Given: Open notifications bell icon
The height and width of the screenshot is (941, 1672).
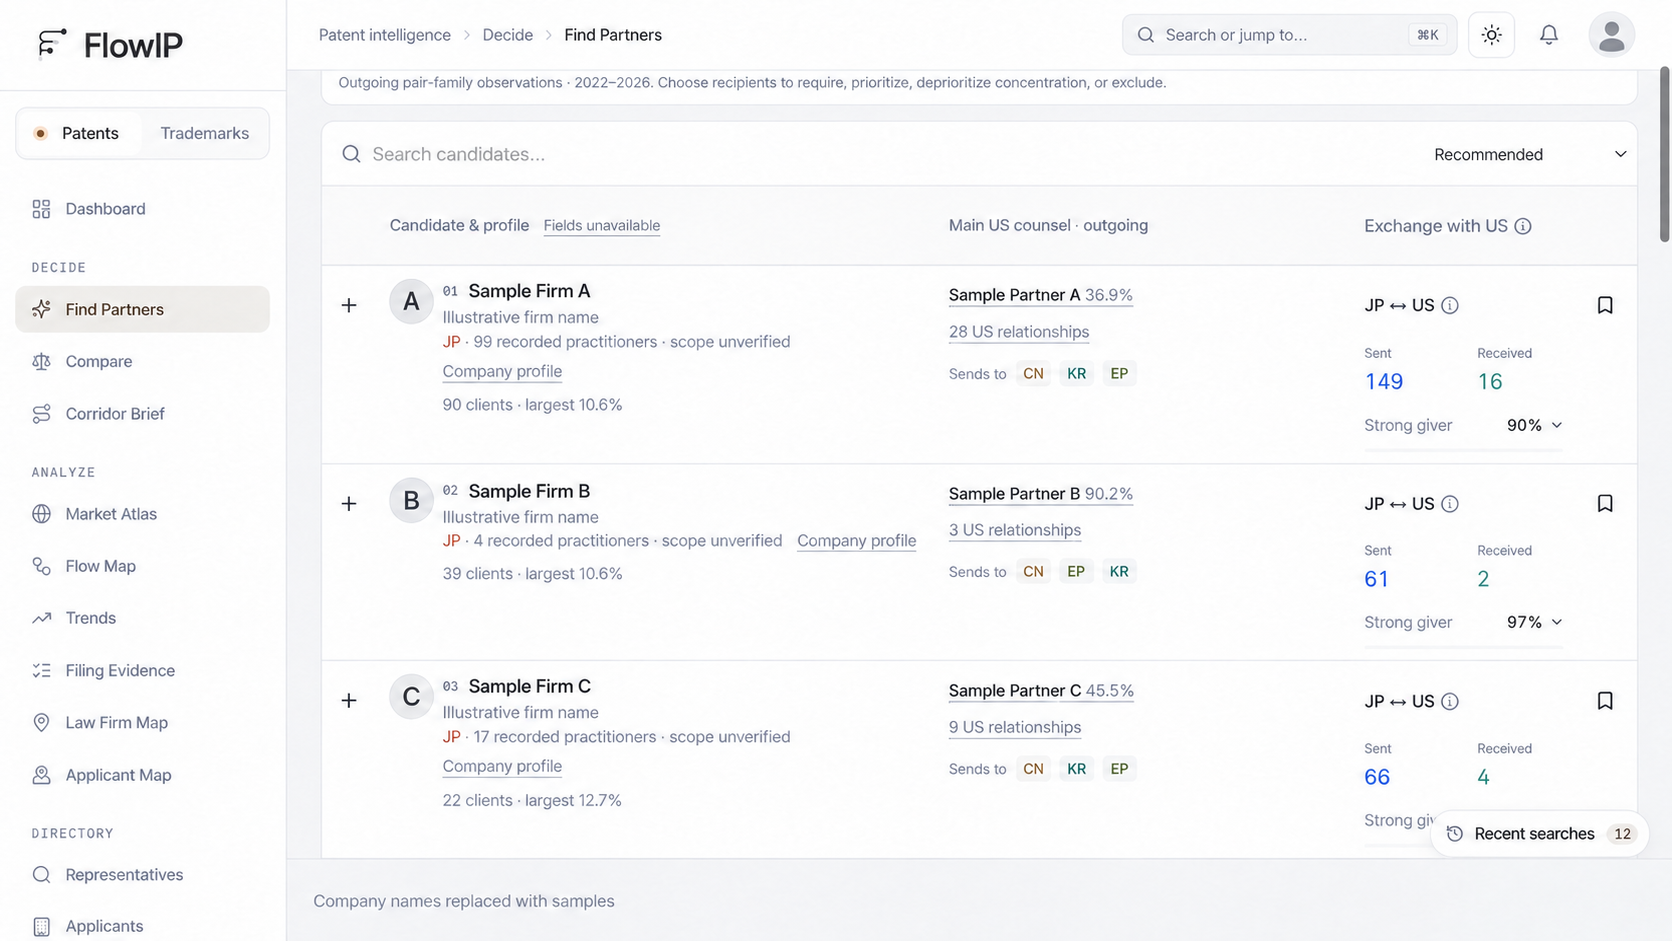Looking at the screenshot, I should 1548,35.
